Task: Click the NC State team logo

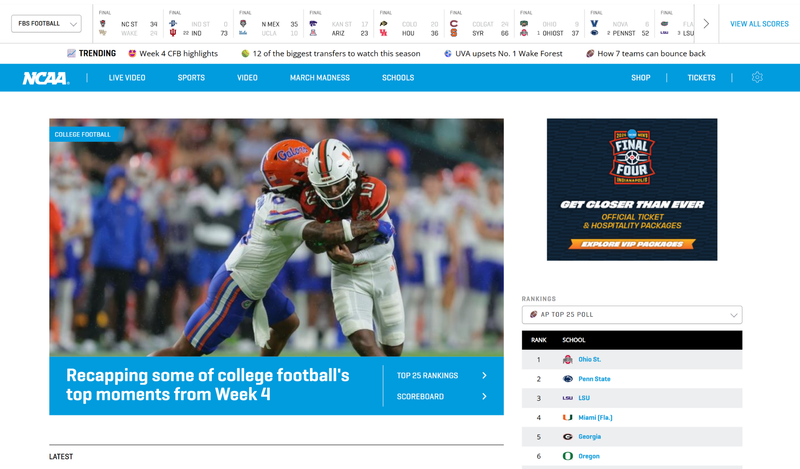Action: pyautogui.click(x=103, y=23)
